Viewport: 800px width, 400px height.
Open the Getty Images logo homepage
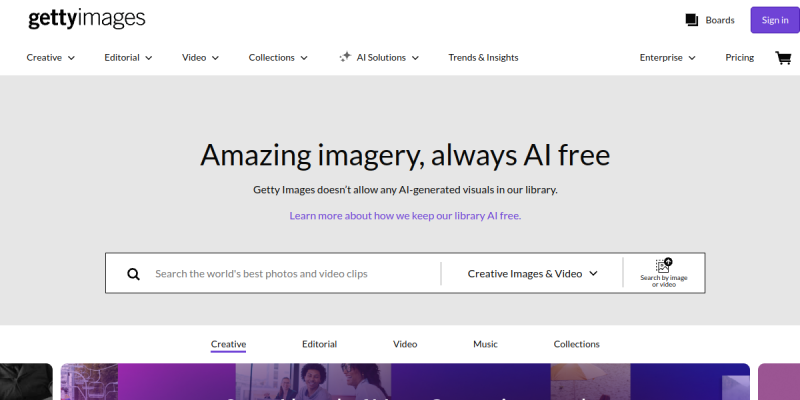click(x=87, y=19)
